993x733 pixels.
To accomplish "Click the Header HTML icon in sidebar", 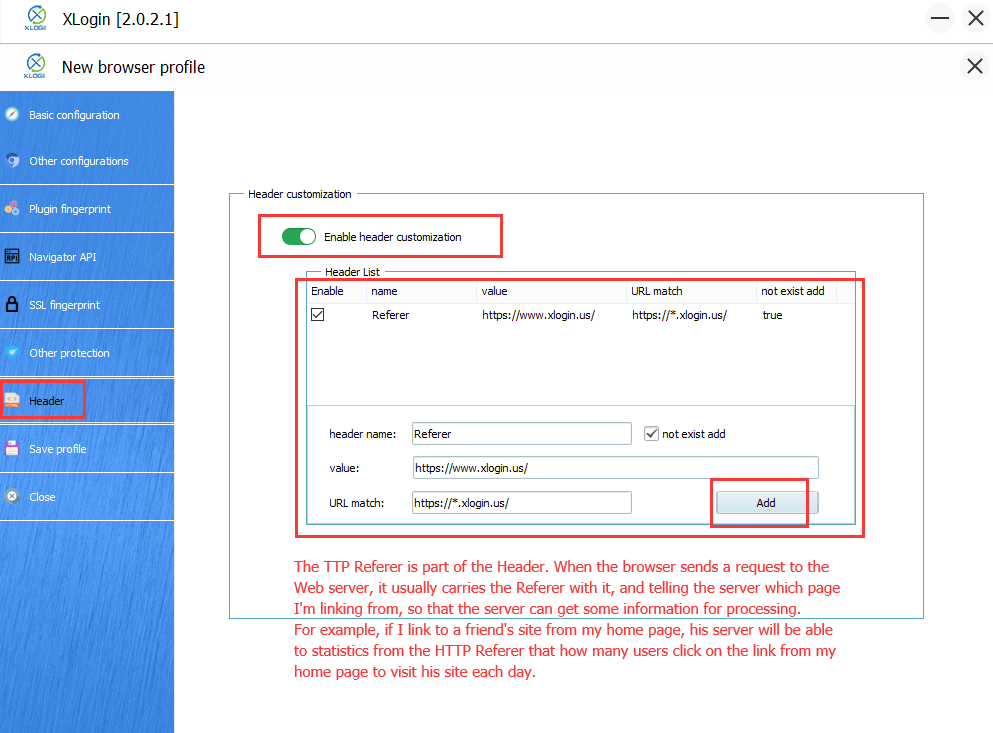I will click(12, 400).
